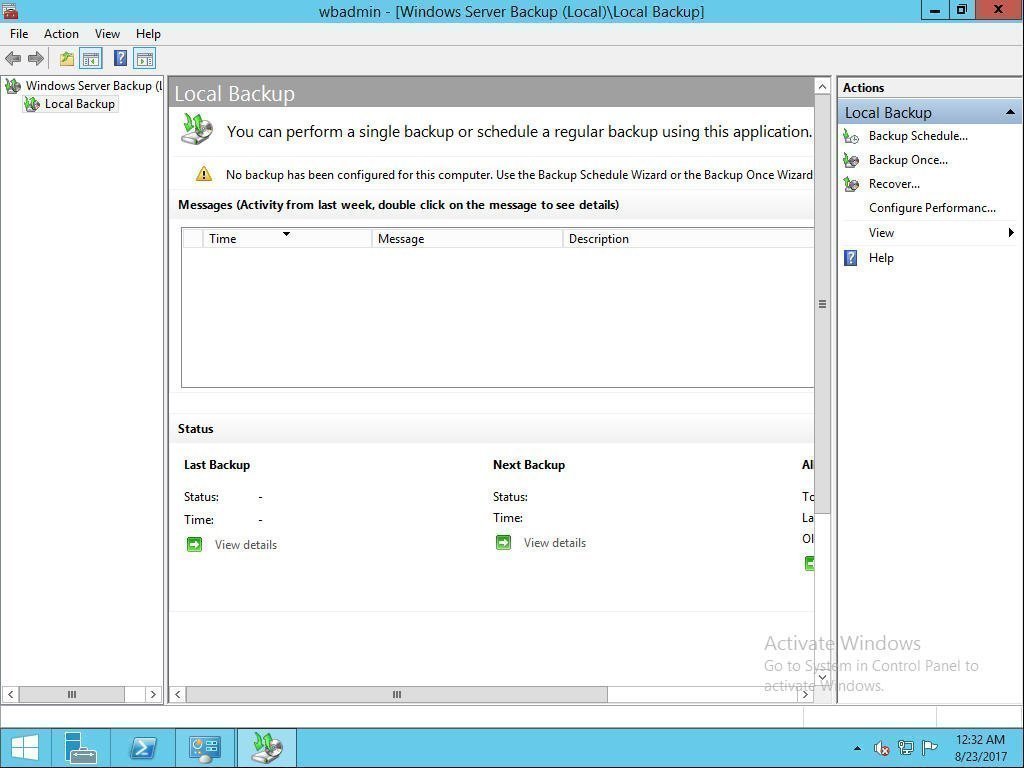Open the Help menu
The height and width of the screenshot is (768, 1024).
pos(148,34)
